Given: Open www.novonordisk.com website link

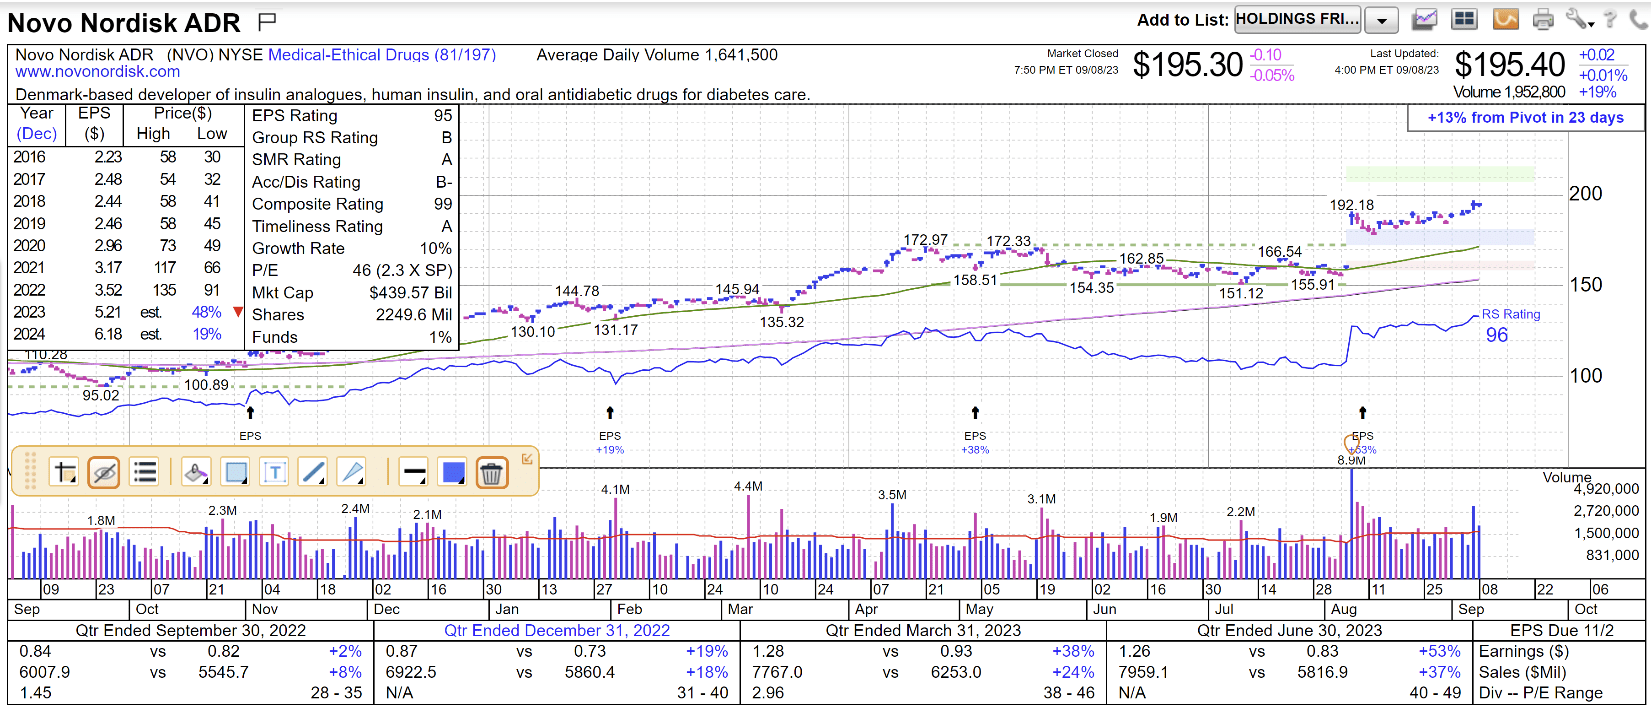Looking at the screenshot, I should click(x=98, y=72).
